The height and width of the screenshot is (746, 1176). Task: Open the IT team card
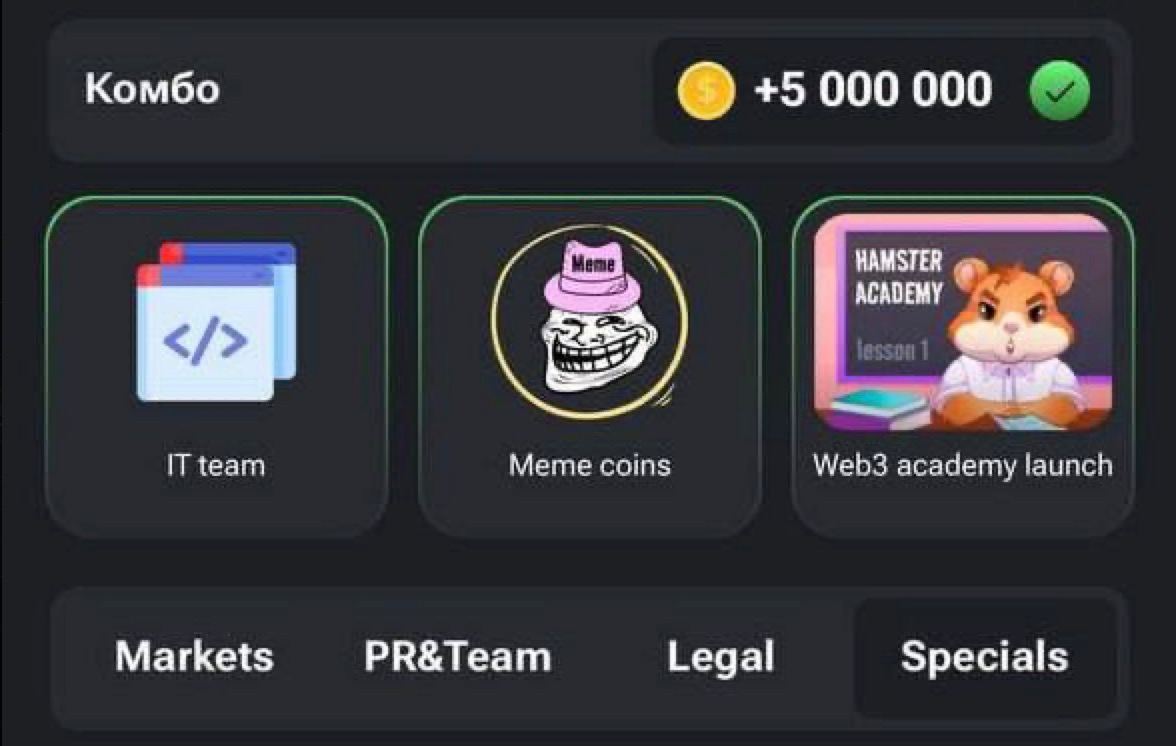tap(217, 367)
